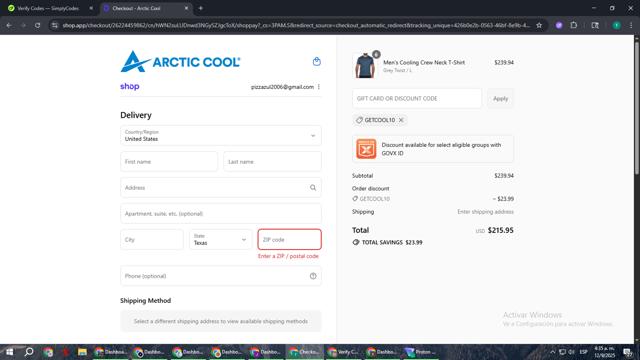Show hidden system tray icons
The width and height of the screenshot is (640, 360).
552,352
